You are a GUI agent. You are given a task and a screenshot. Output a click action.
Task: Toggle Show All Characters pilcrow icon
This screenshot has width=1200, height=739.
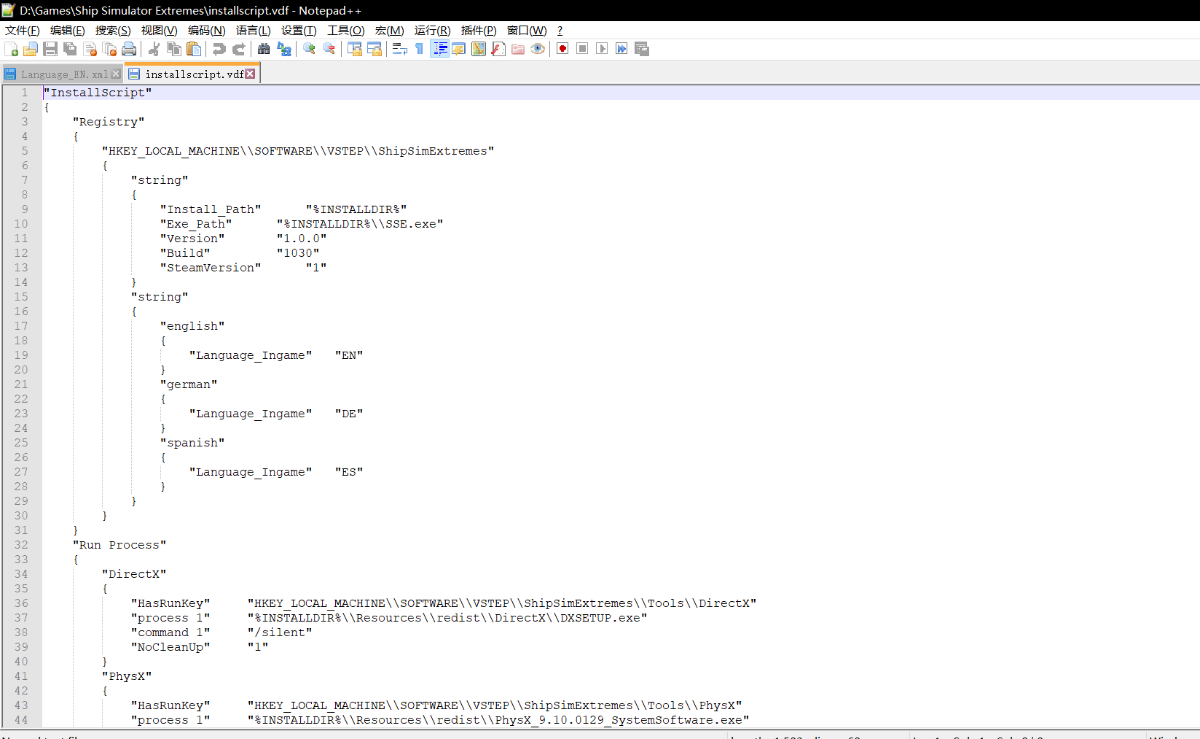point(419,48)
